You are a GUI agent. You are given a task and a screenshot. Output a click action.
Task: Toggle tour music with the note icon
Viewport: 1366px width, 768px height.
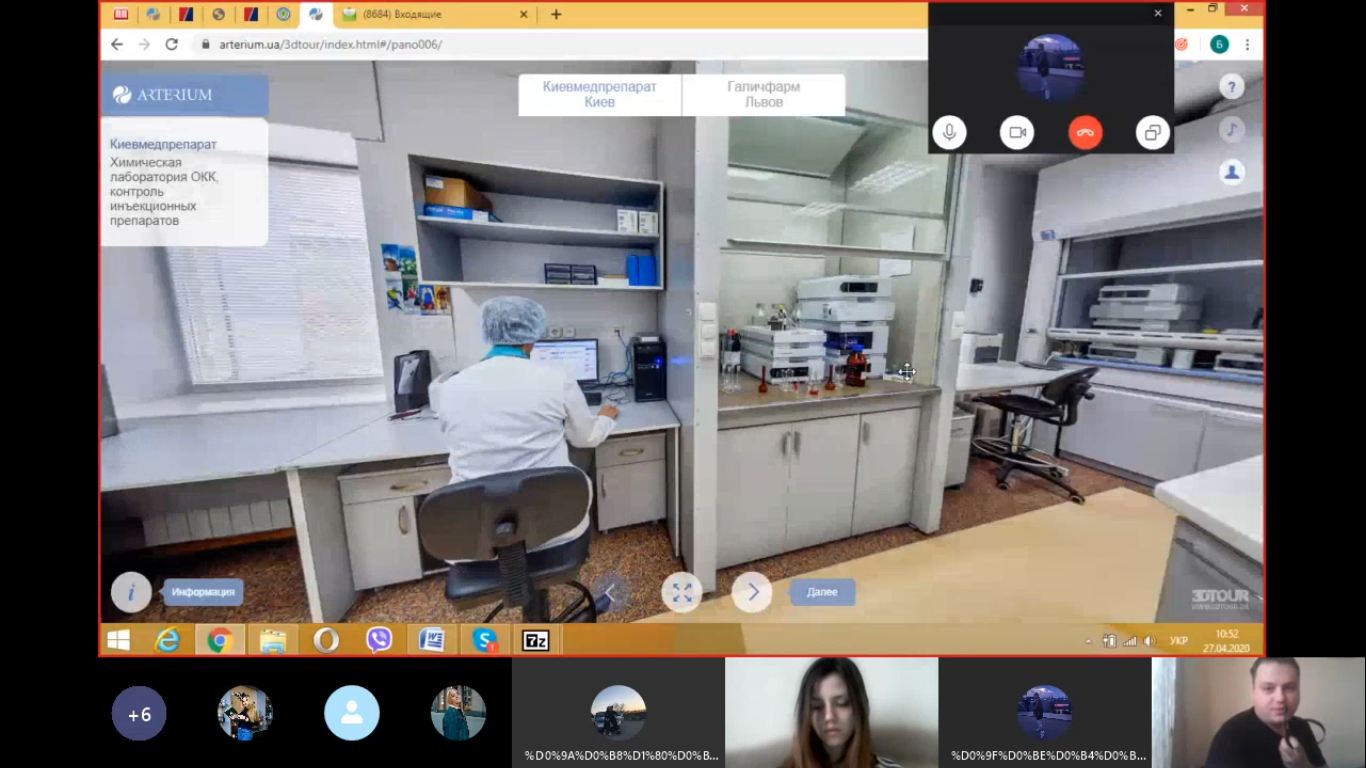click(x=1232, y=129)
